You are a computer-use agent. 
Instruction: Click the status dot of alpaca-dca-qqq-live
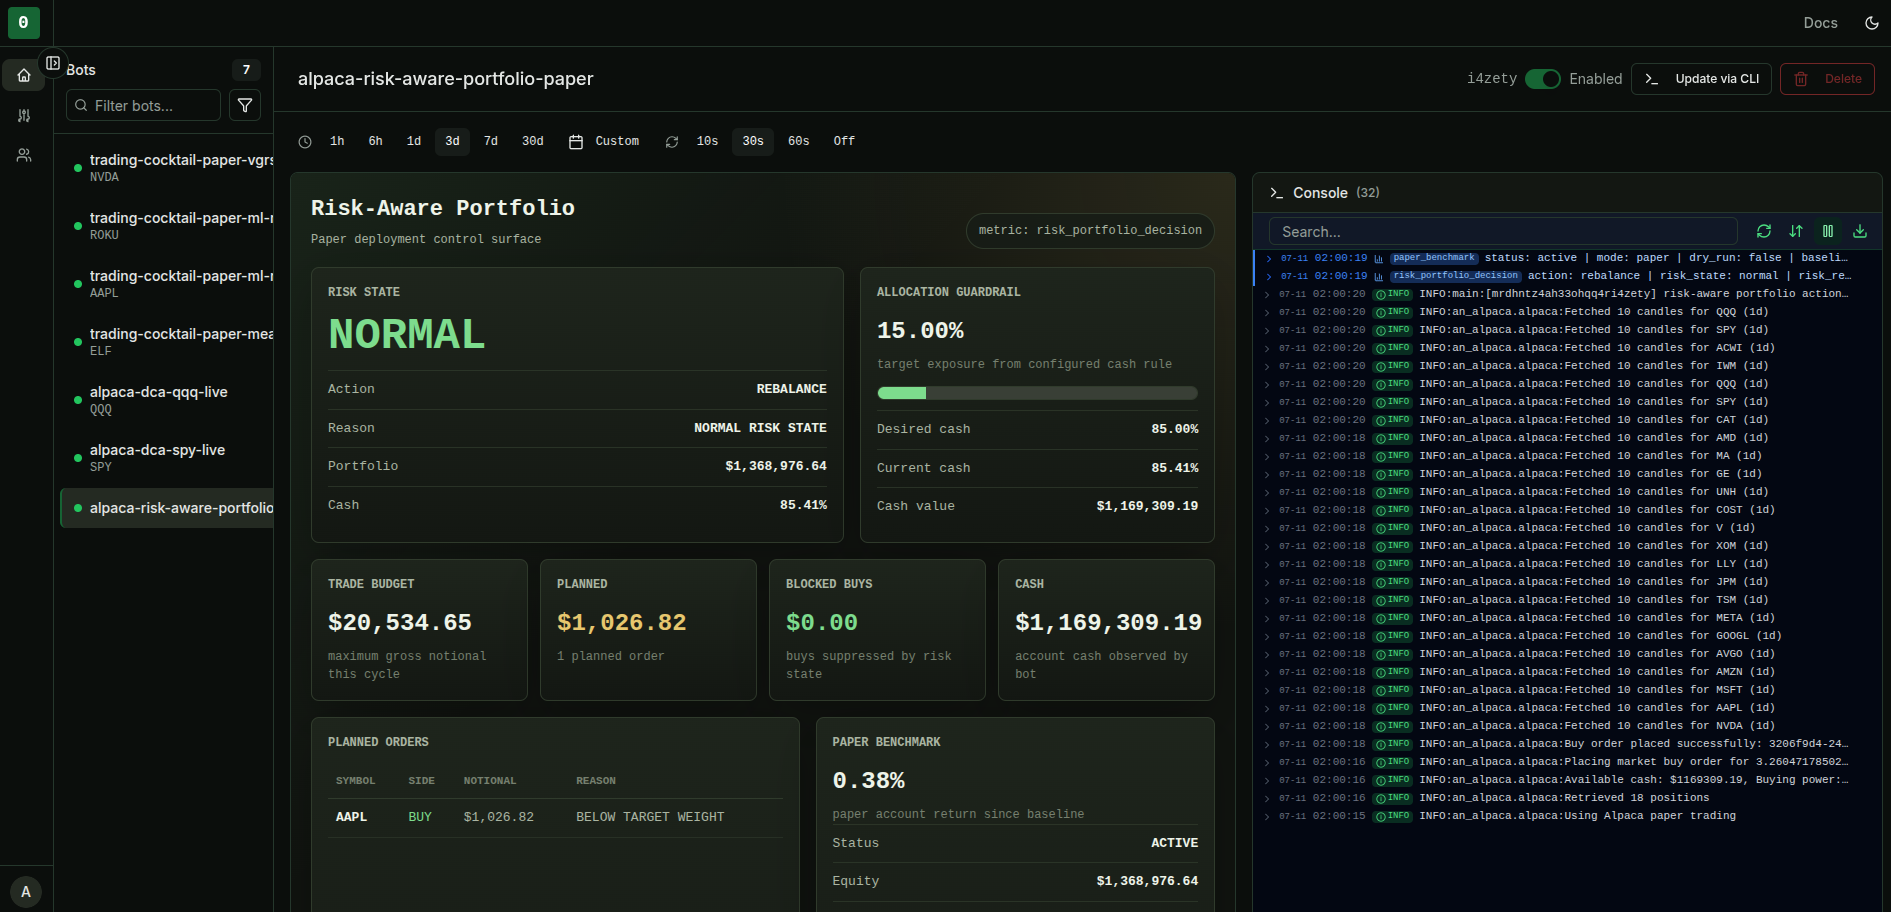point(78,400)
